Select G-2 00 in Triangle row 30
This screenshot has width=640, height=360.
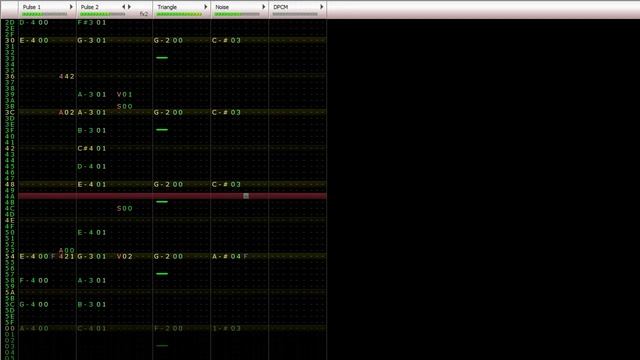(x=169, y=40)
